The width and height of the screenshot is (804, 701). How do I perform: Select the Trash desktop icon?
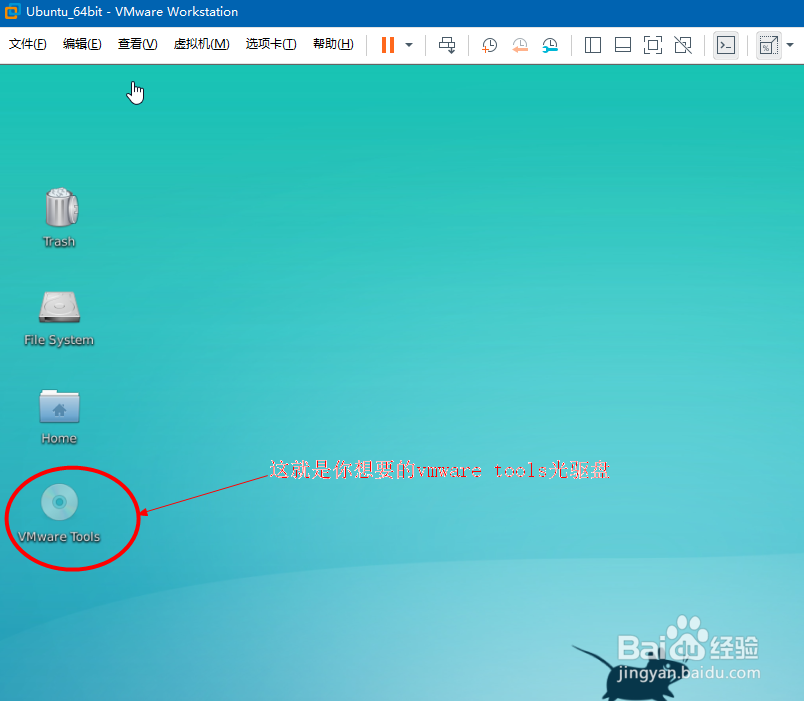coord(61,207)
